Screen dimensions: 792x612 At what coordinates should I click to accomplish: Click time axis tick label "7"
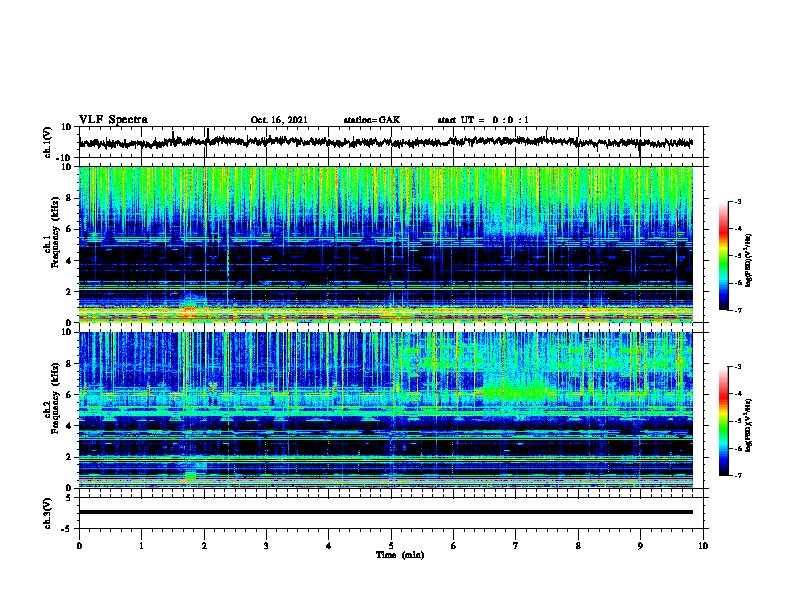point(516,546)
